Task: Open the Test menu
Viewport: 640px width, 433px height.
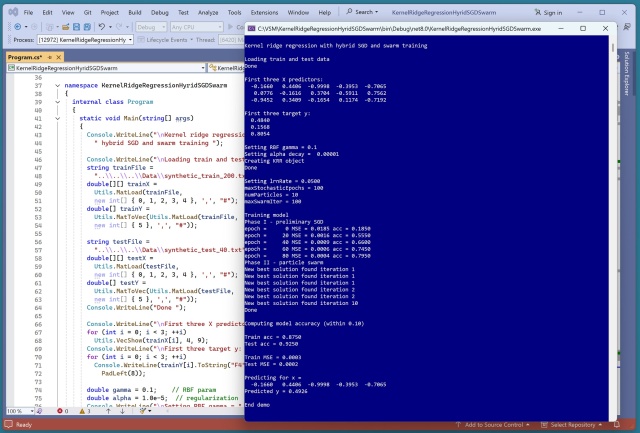Action: point(183,12)
